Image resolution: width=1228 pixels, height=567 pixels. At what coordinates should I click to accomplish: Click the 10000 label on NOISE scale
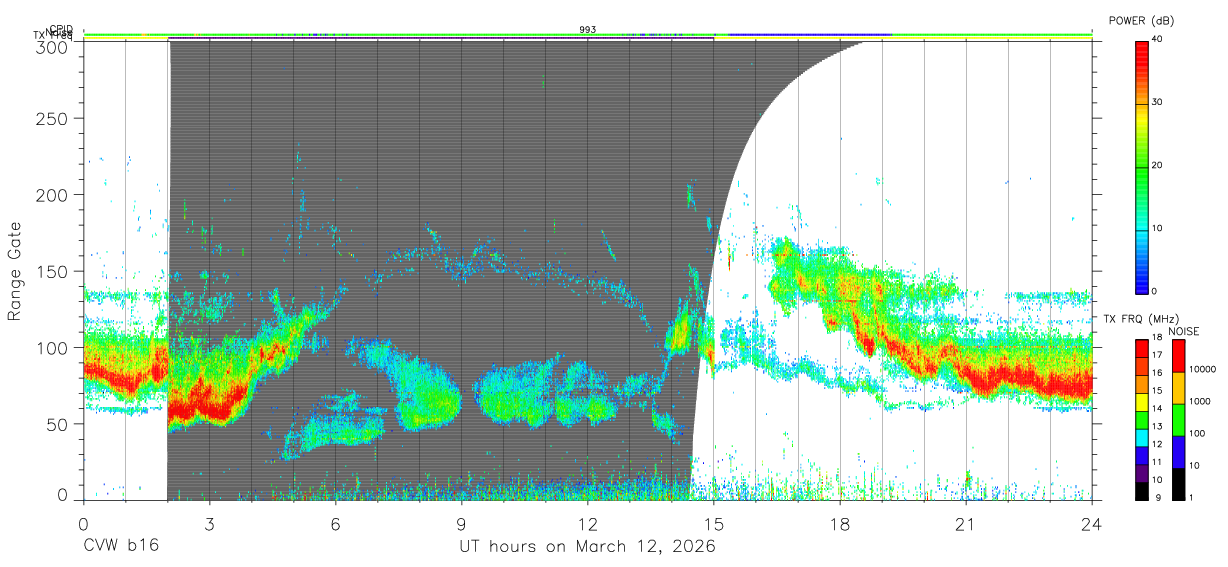[x=1201, y=369]
